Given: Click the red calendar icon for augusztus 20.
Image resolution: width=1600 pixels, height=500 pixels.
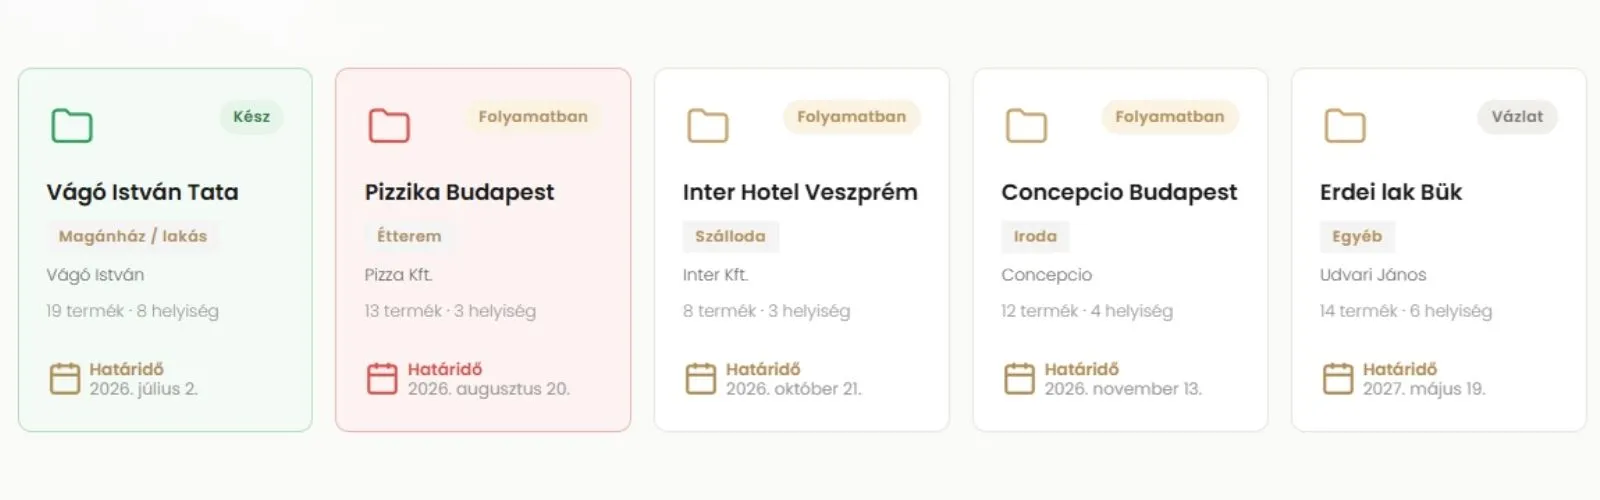Looking at the screenshot, I should coord(383,379).
